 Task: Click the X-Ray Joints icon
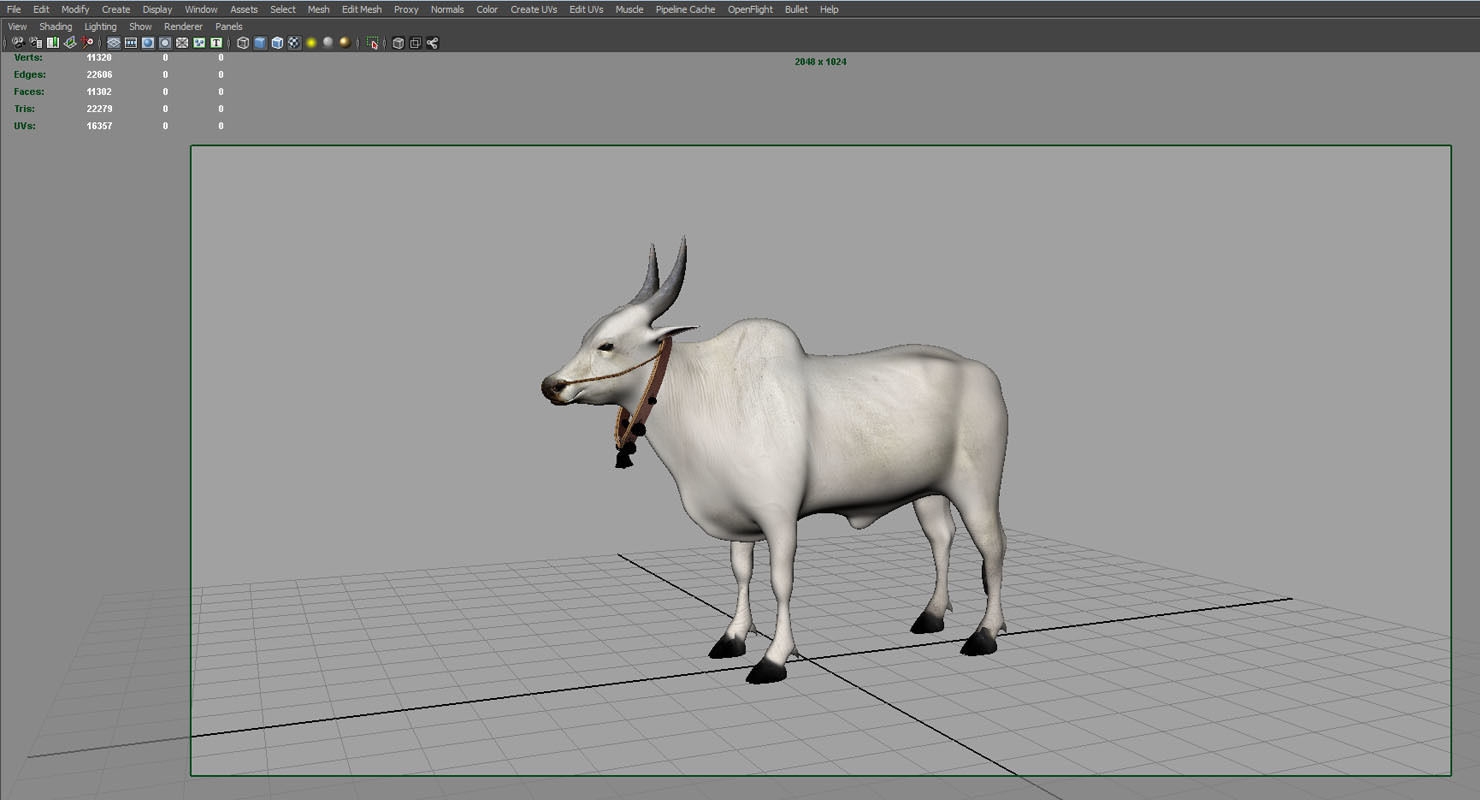coord(432,43)
